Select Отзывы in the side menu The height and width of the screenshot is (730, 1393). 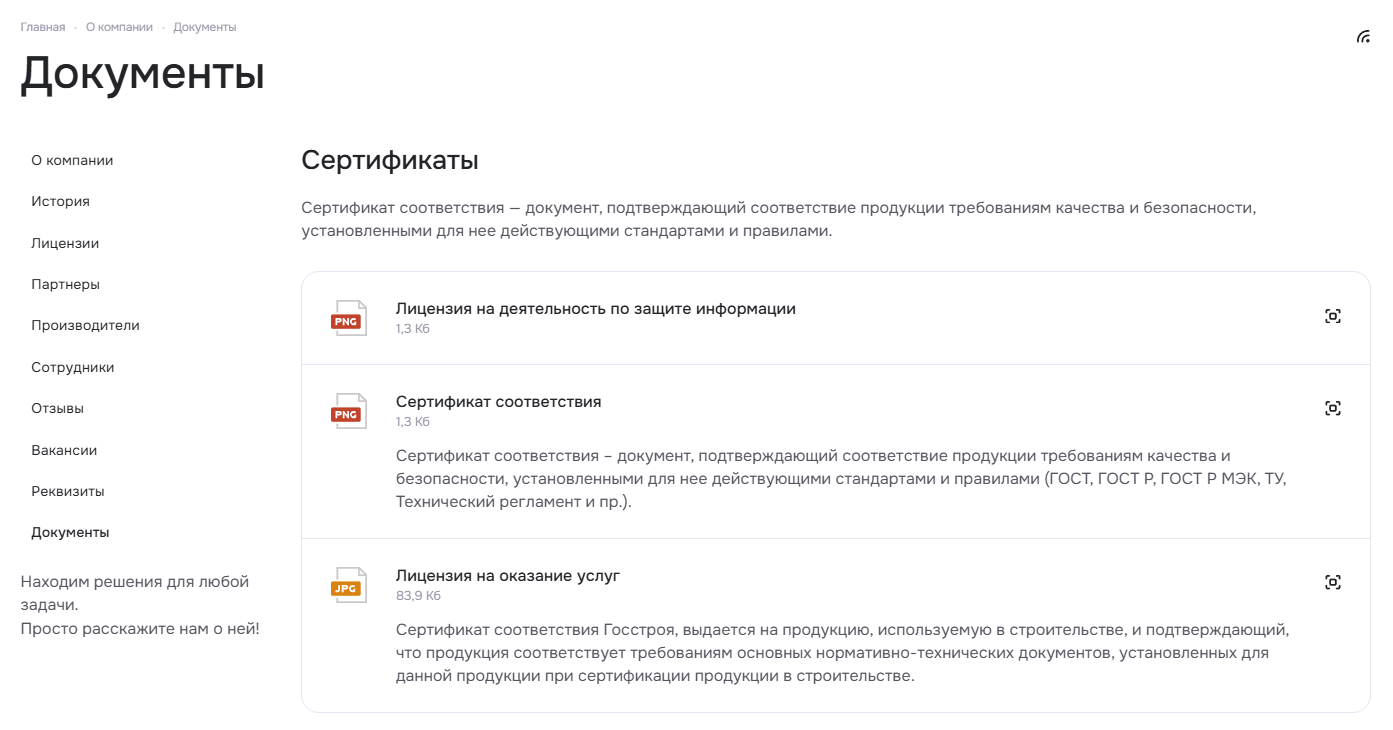coord(57,408)
